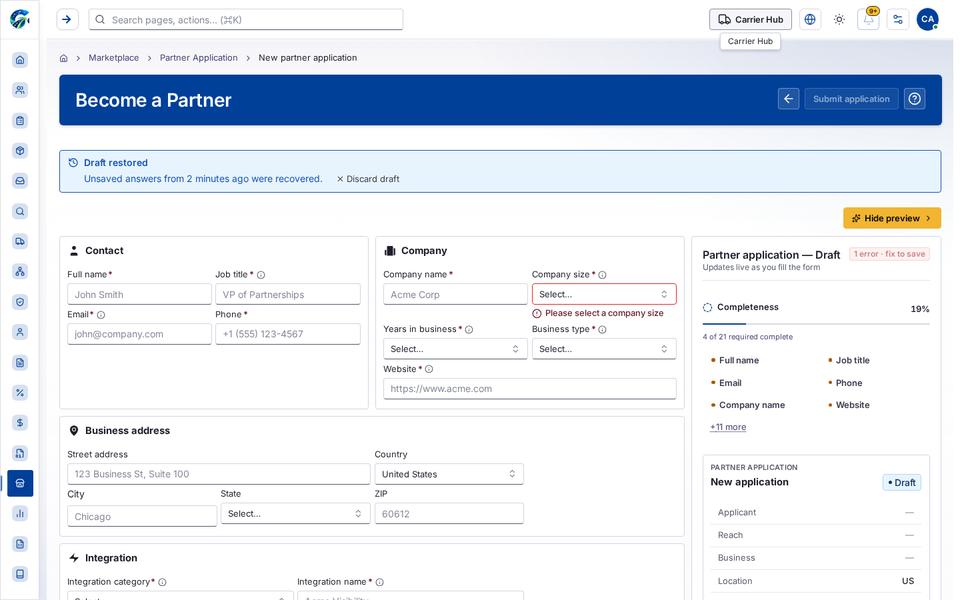This screenshot has height=600, width=960.
Task: Click the magnifier icon in the left sidebar
Action: 20,211
